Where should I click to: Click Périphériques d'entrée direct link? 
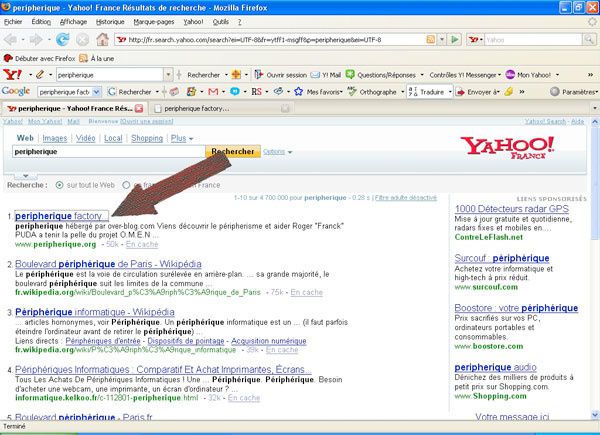(x=103, y=341)
